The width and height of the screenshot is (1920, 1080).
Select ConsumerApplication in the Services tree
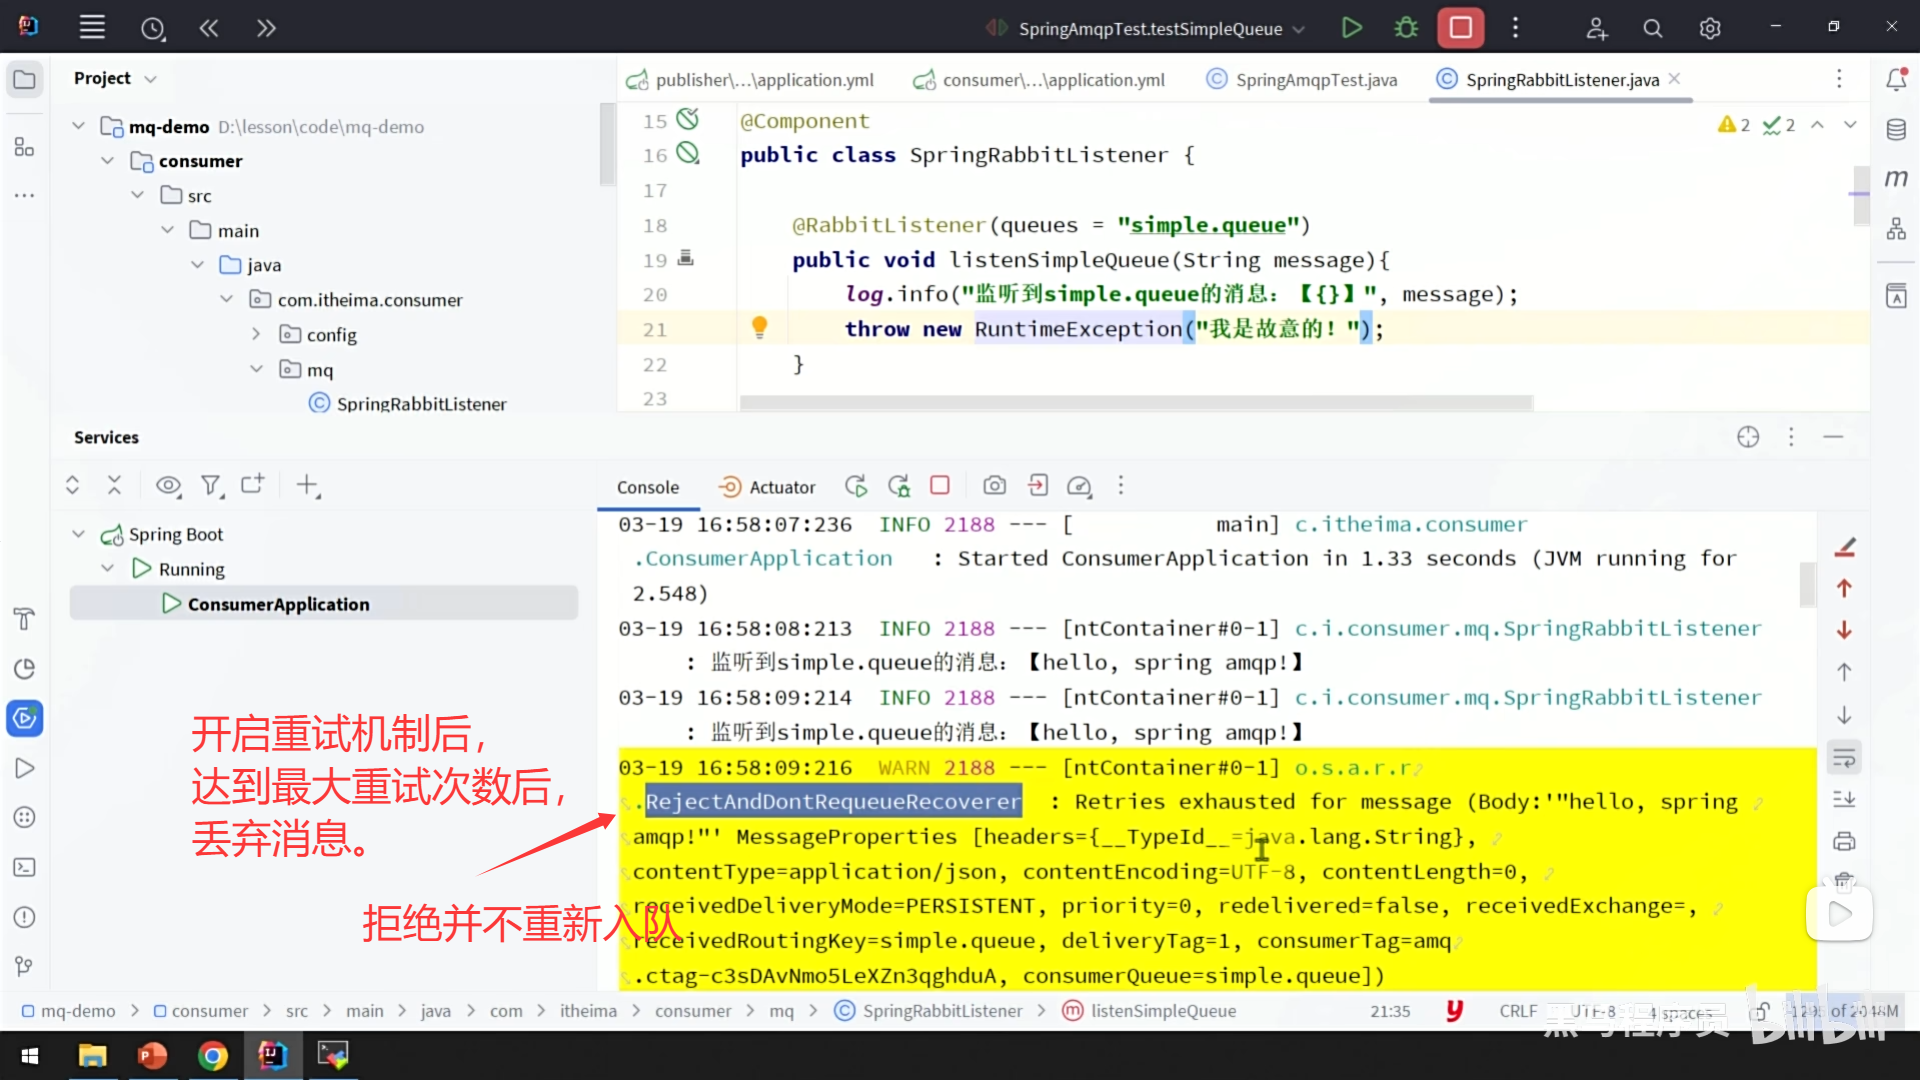(x=278, y=604)
